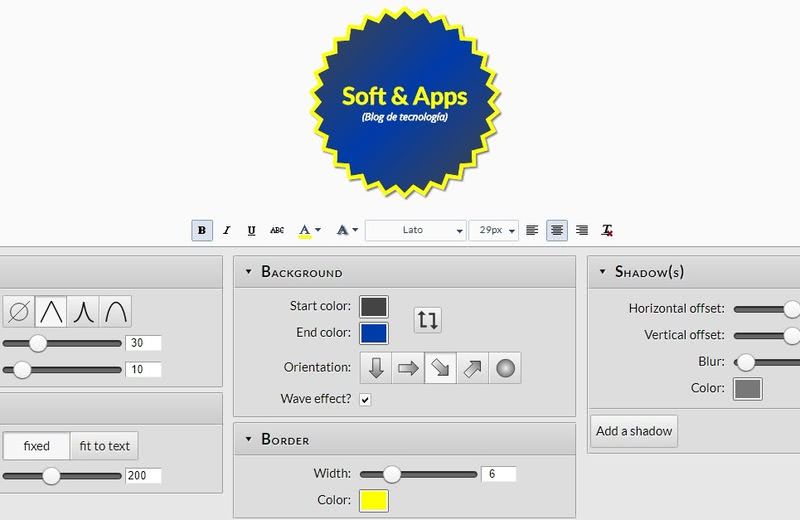Set gradient orientation to right arrow

(x=408, y=368)
